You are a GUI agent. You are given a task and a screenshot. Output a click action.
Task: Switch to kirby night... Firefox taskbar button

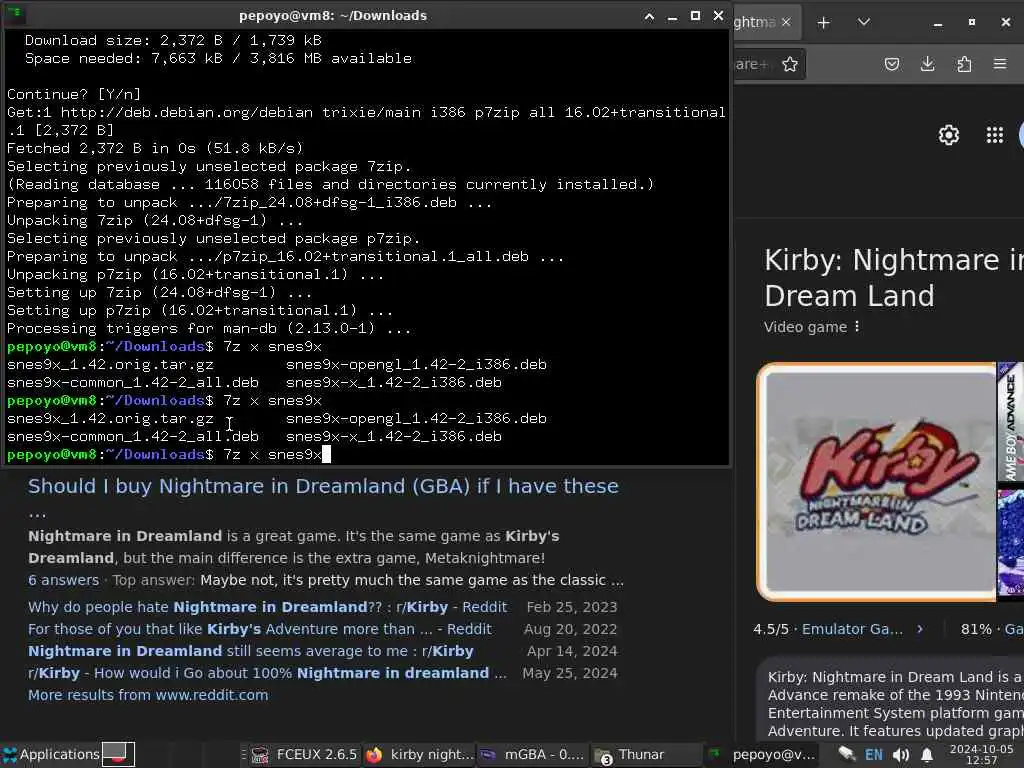(x=420, y=754)
